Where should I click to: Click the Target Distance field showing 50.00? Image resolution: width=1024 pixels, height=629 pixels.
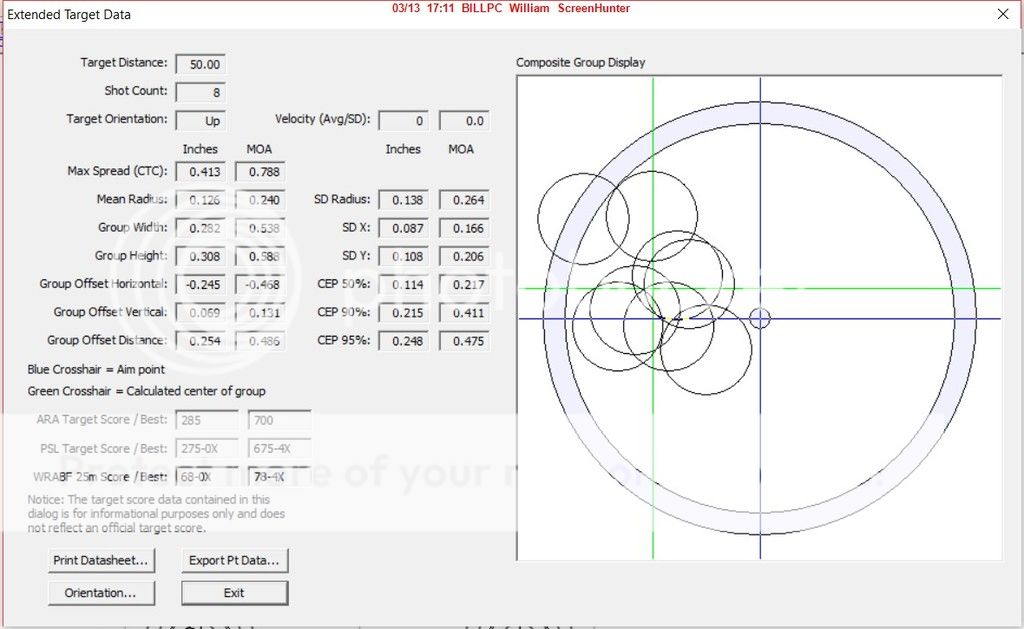(200, 64)
